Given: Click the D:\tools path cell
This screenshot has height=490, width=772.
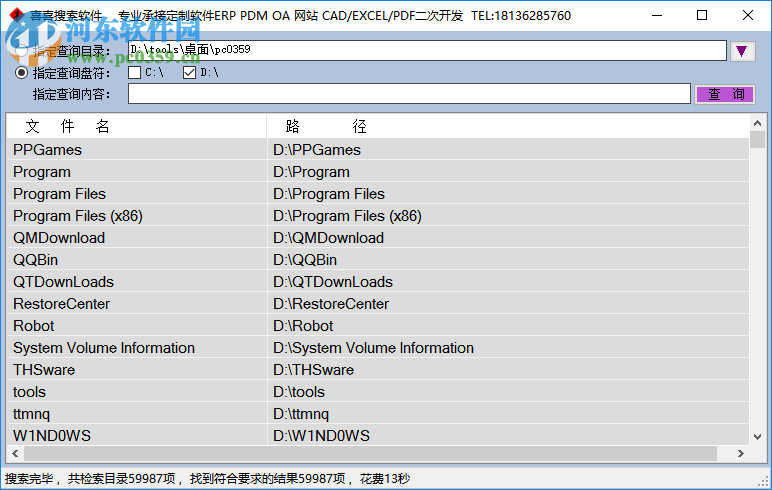Looking at the screenshot, I should coord(508,392).
